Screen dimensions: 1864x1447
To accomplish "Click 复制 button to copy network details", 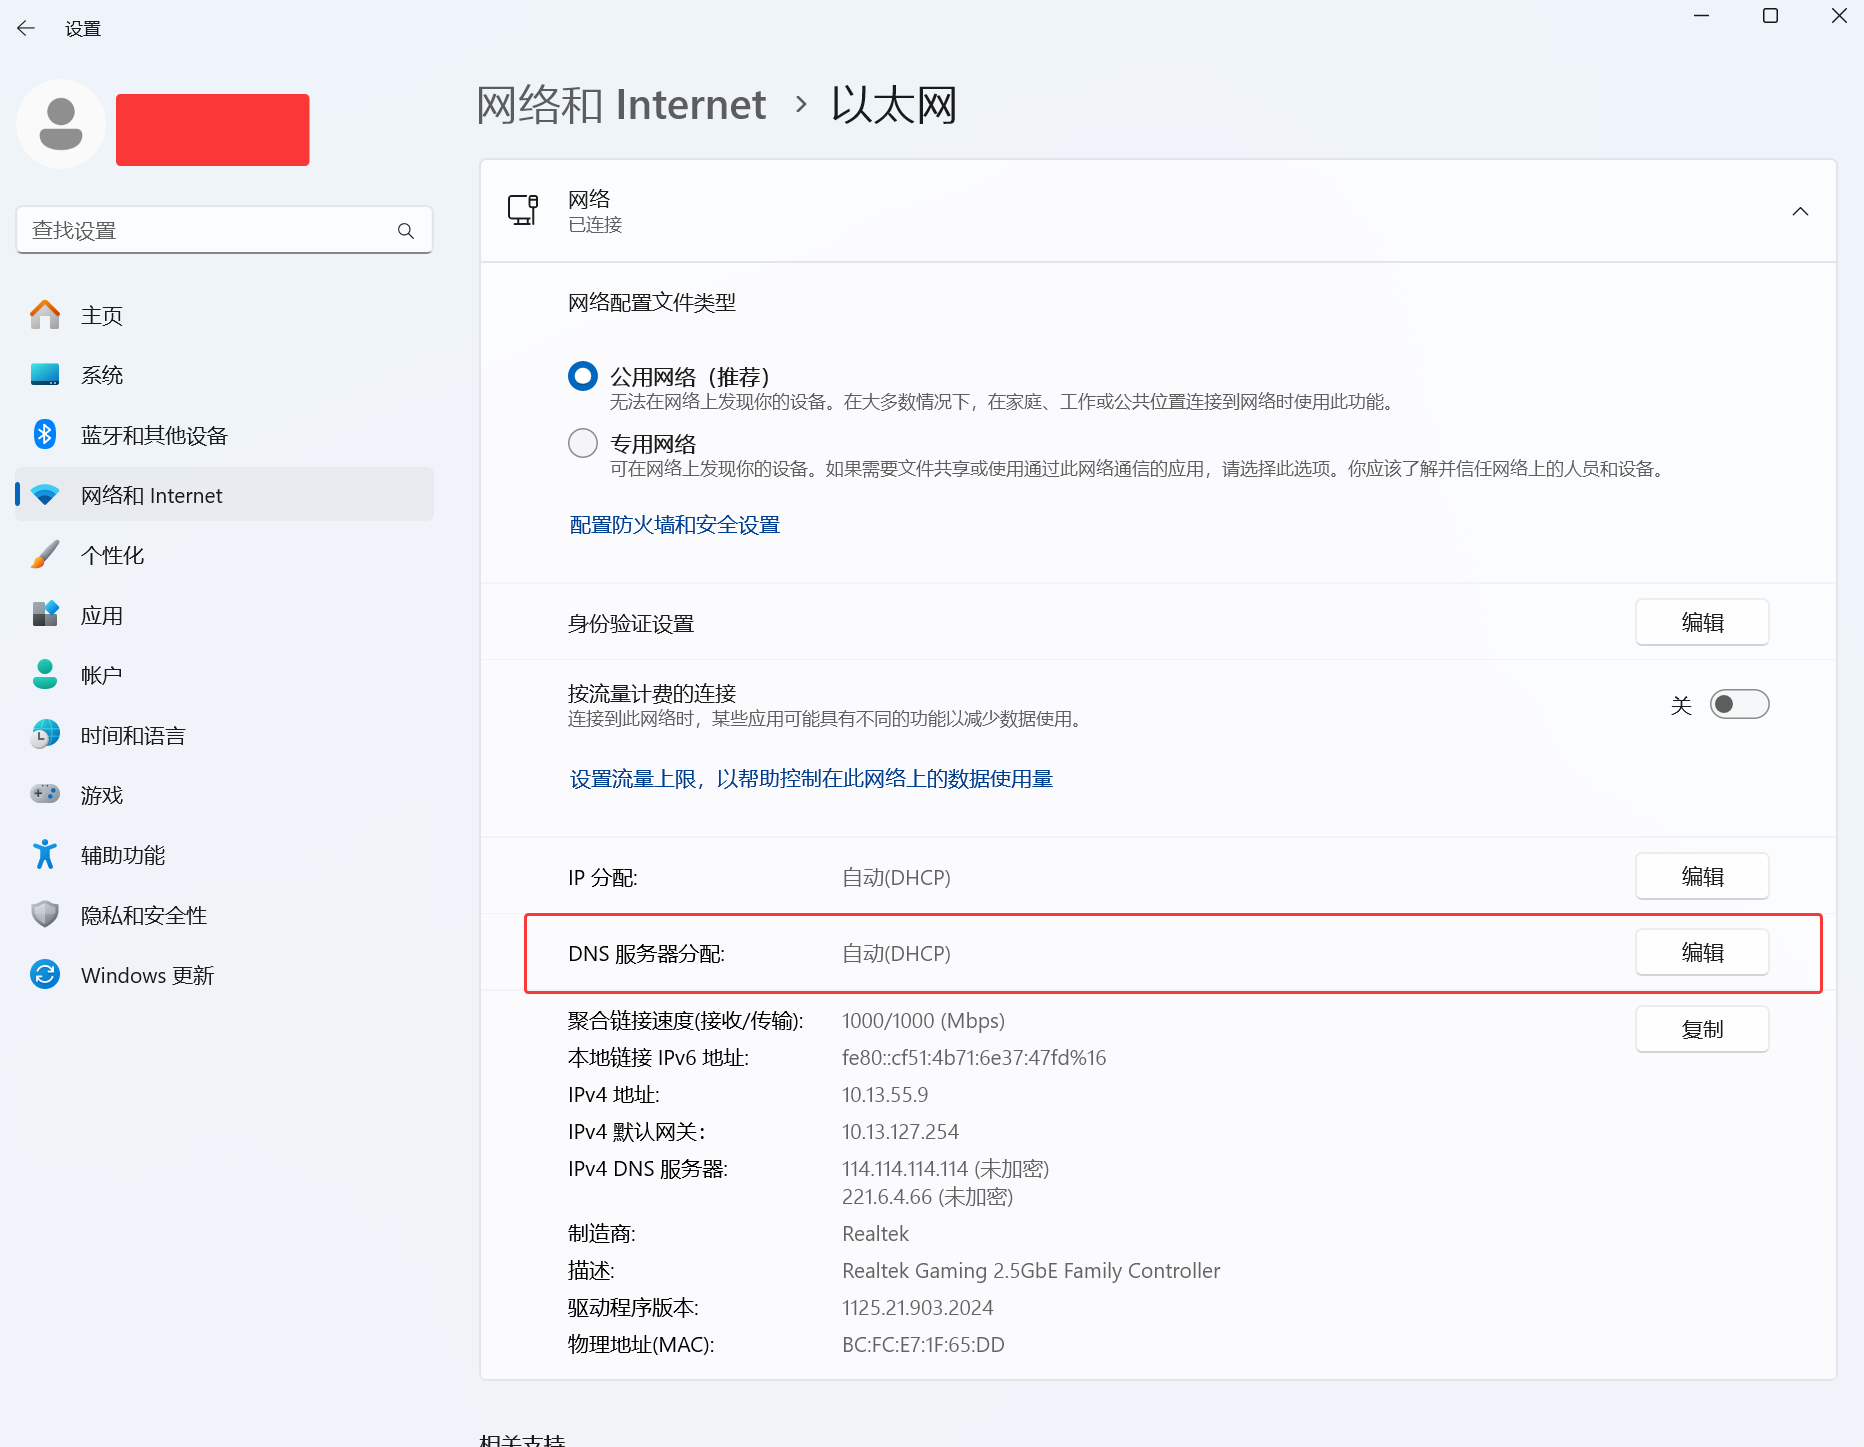I will click(1702, 1030).
